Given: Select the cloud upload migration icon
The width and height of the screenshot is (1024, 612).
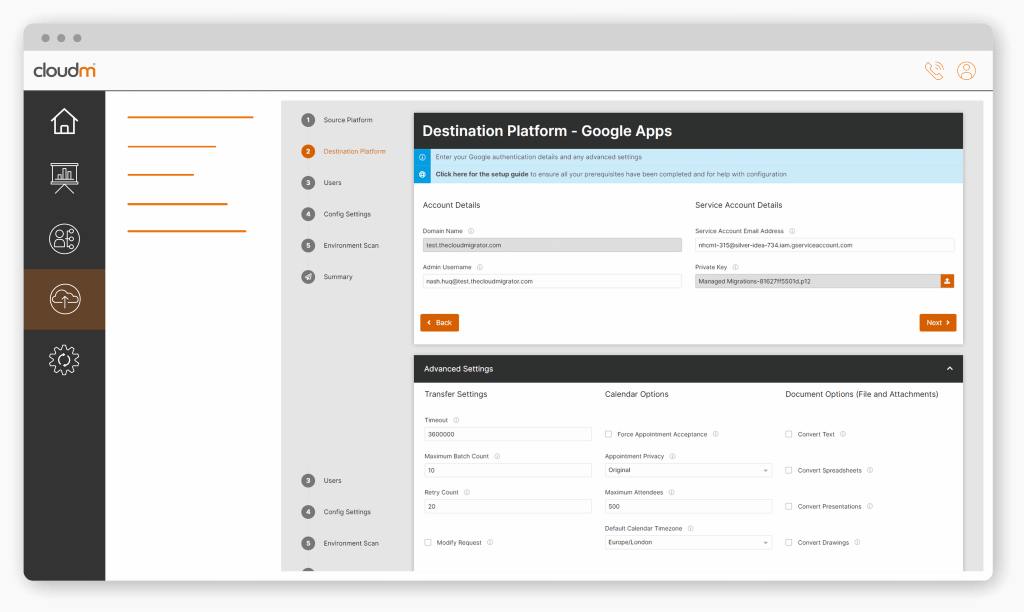Looking at the screenshot, I should [x=64, y=298].
